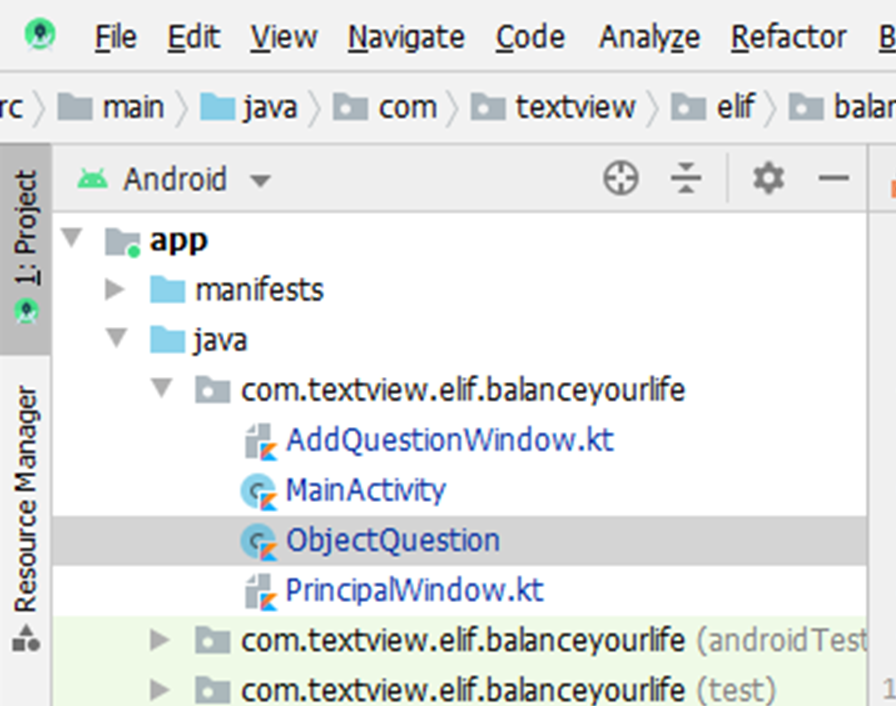Hide the Project tool window

tap(833, 178)
